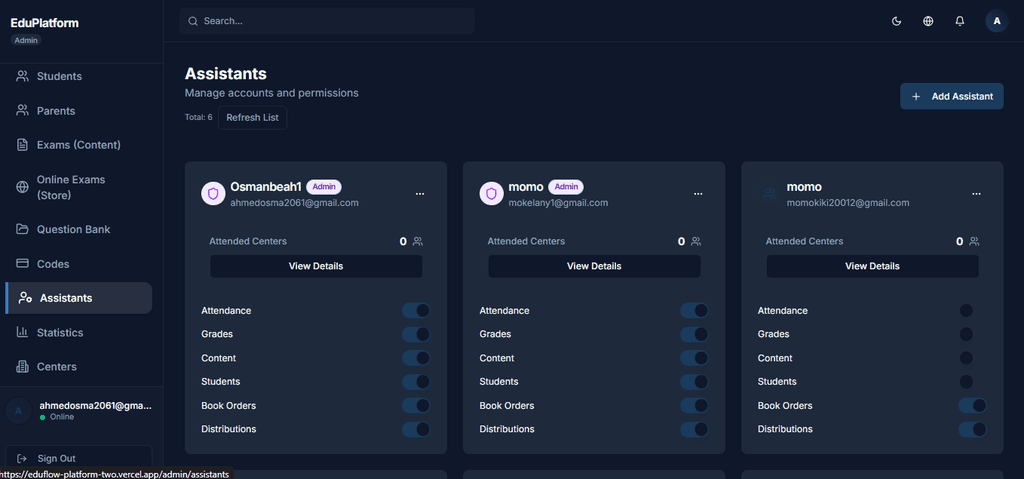
Task: Select the Assistants sidebar item
Action: (78, 298)
